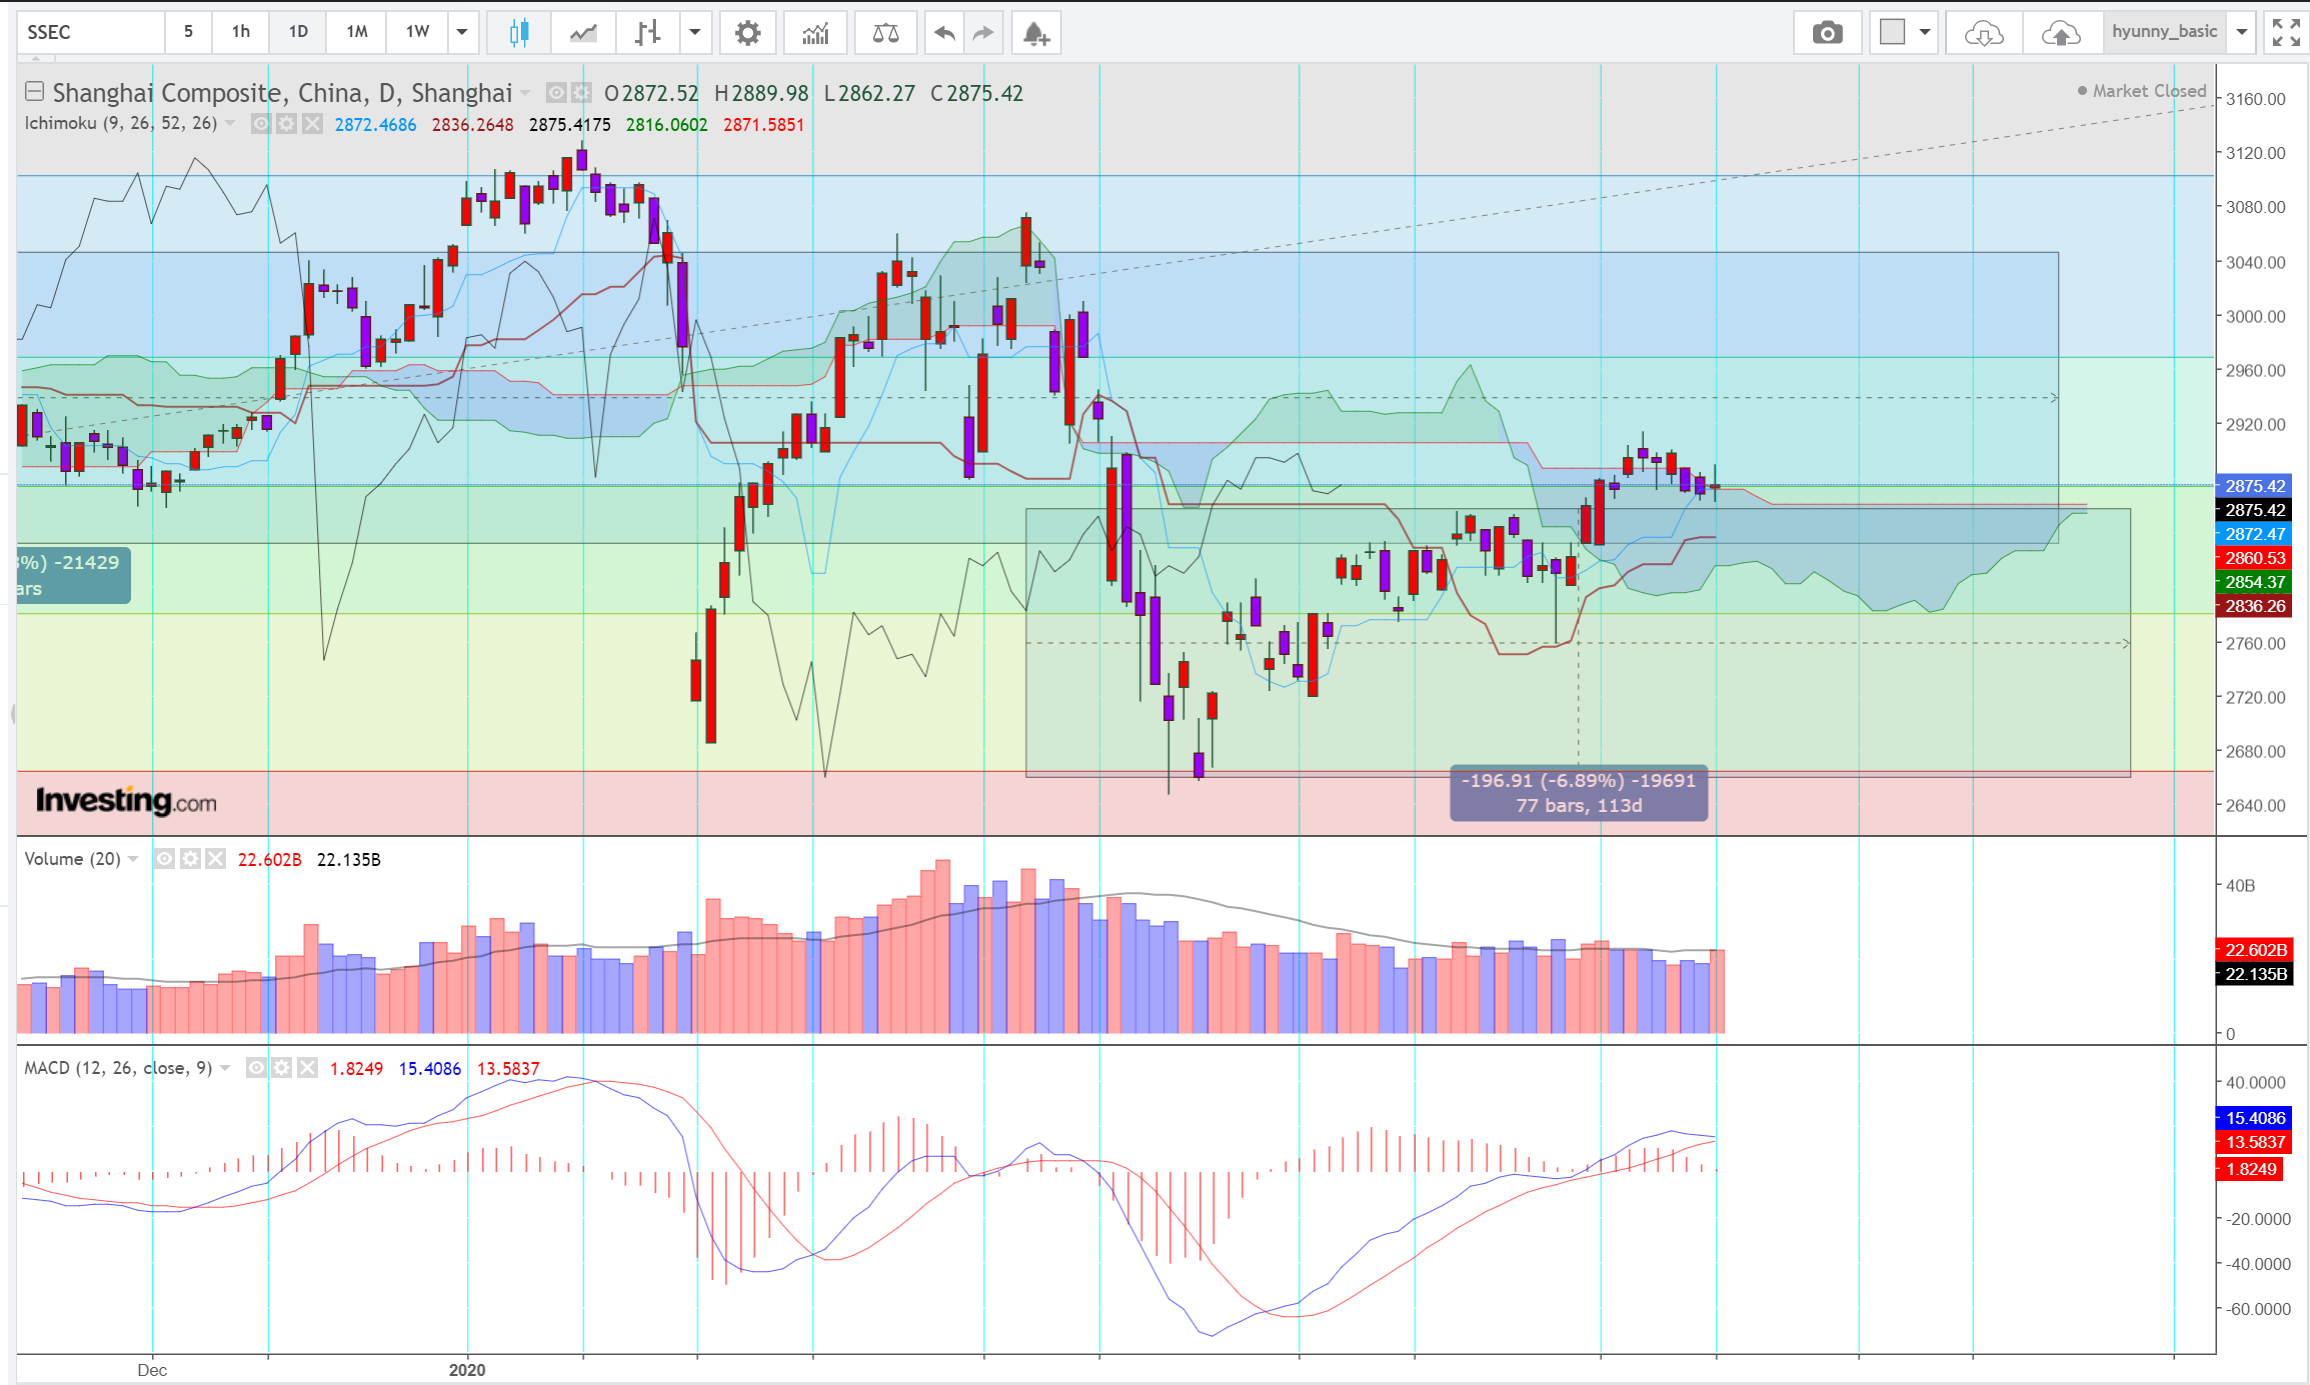2310x1385 pixels.
Task: Hide the Volume (20) indicator eye
Action: click(164, 859)
